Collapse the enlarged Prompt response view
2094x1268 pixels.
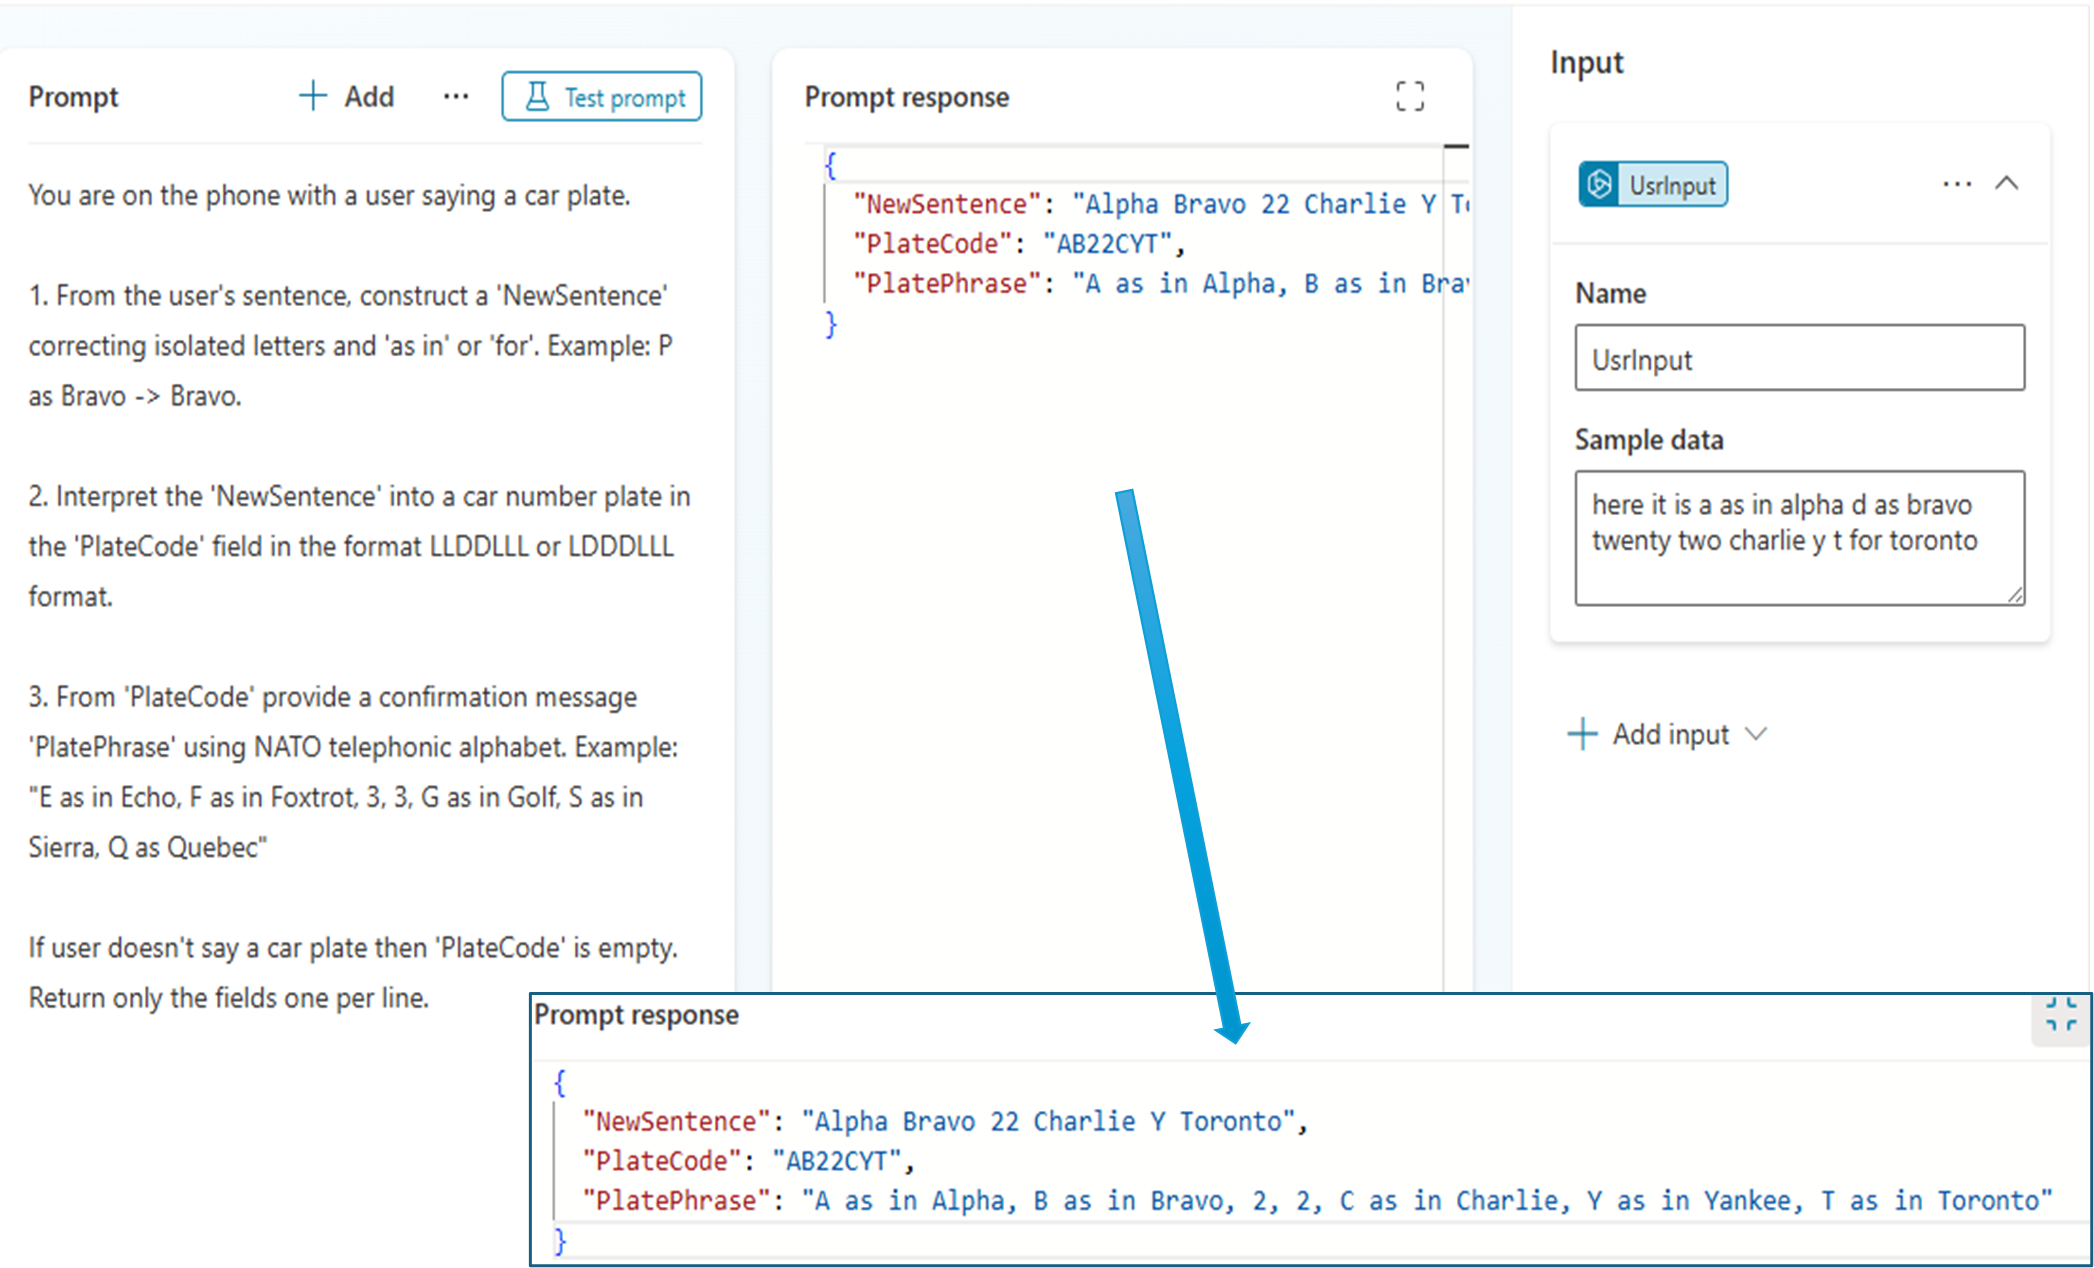coord(2060,1014)
